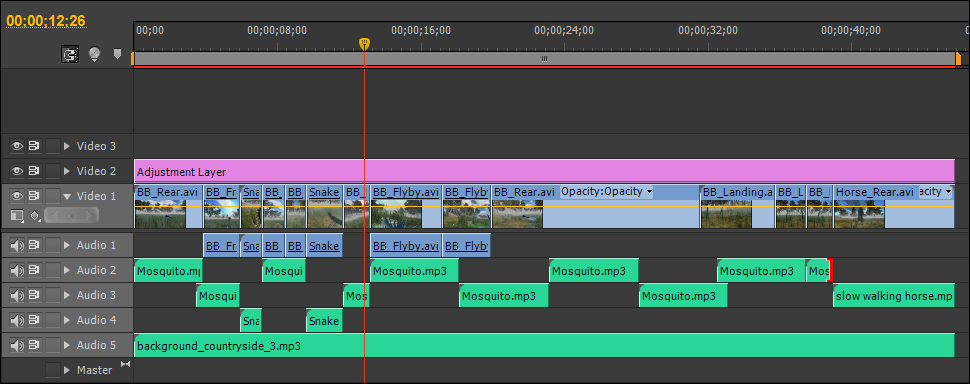Click the Add-Remove Keyframe button for Video 1
Image resolution: width=970 pixels, height=384 pixels.
(72, 216)
